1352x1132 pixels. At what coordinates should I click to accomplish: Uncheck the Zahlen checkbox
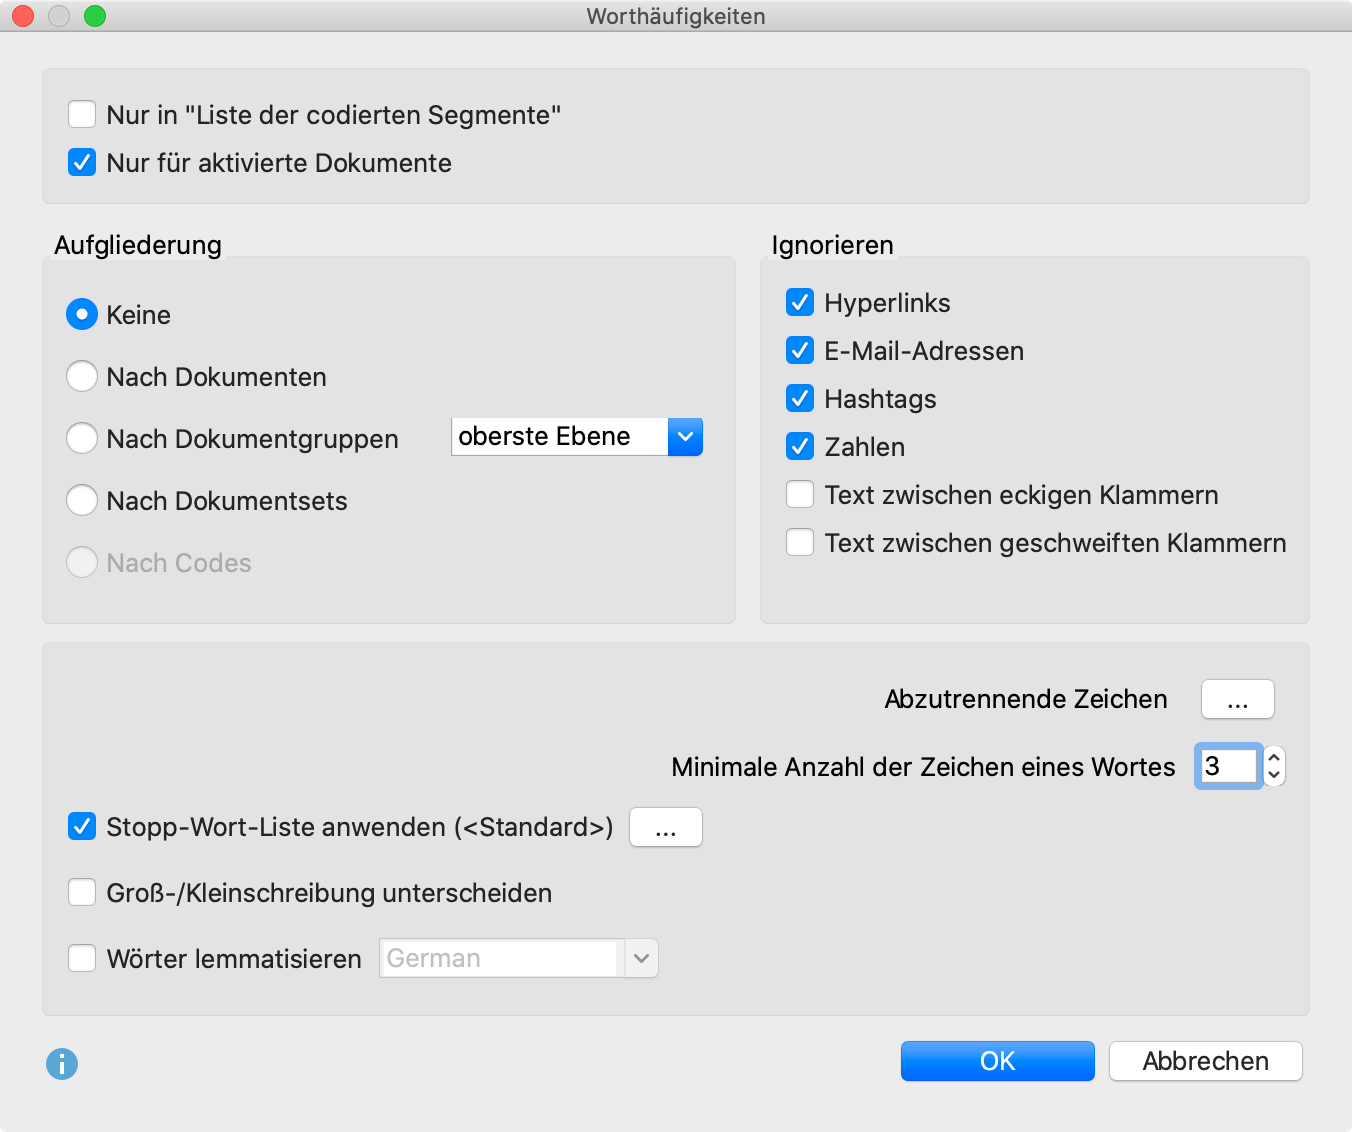[x=800, y=446]
